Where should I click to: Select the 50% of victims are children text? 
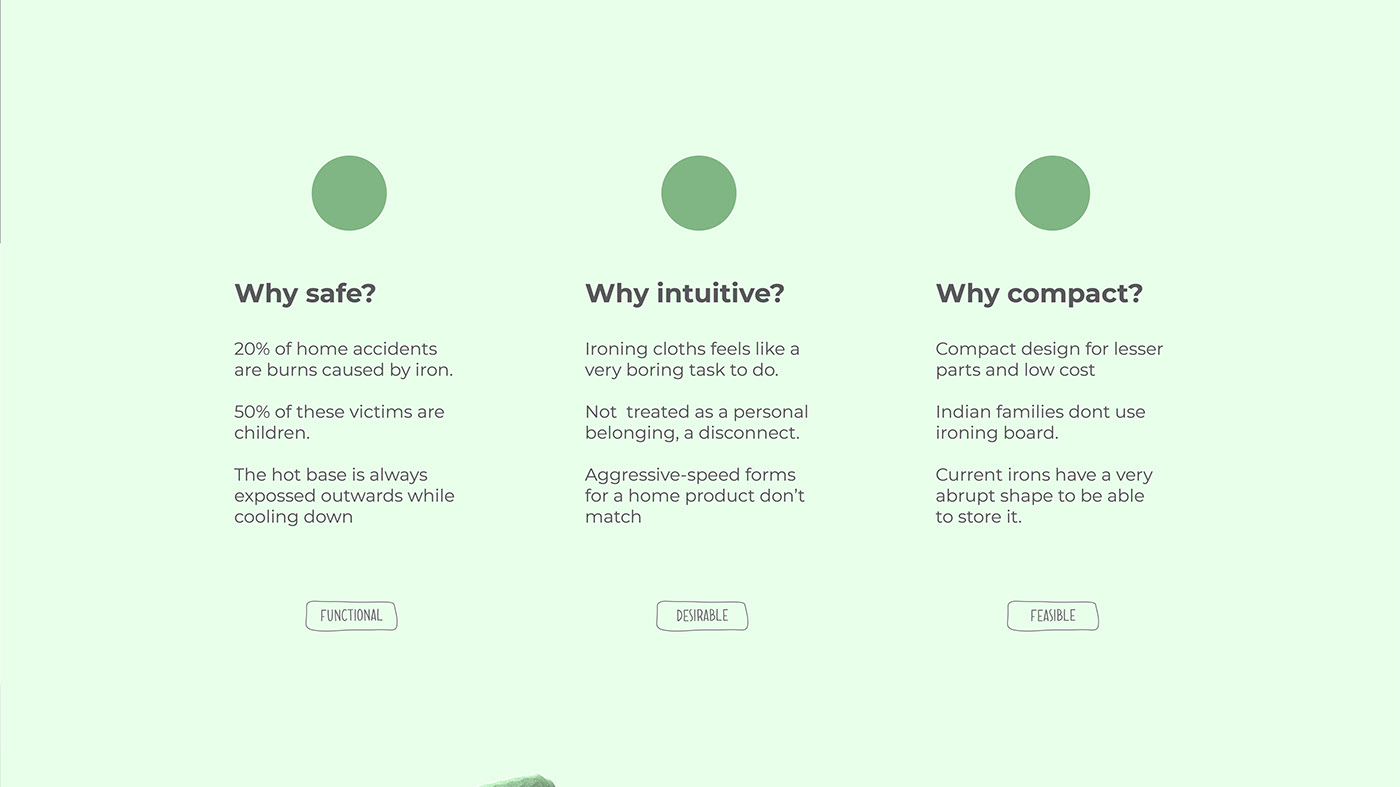[x=339, y=422]
